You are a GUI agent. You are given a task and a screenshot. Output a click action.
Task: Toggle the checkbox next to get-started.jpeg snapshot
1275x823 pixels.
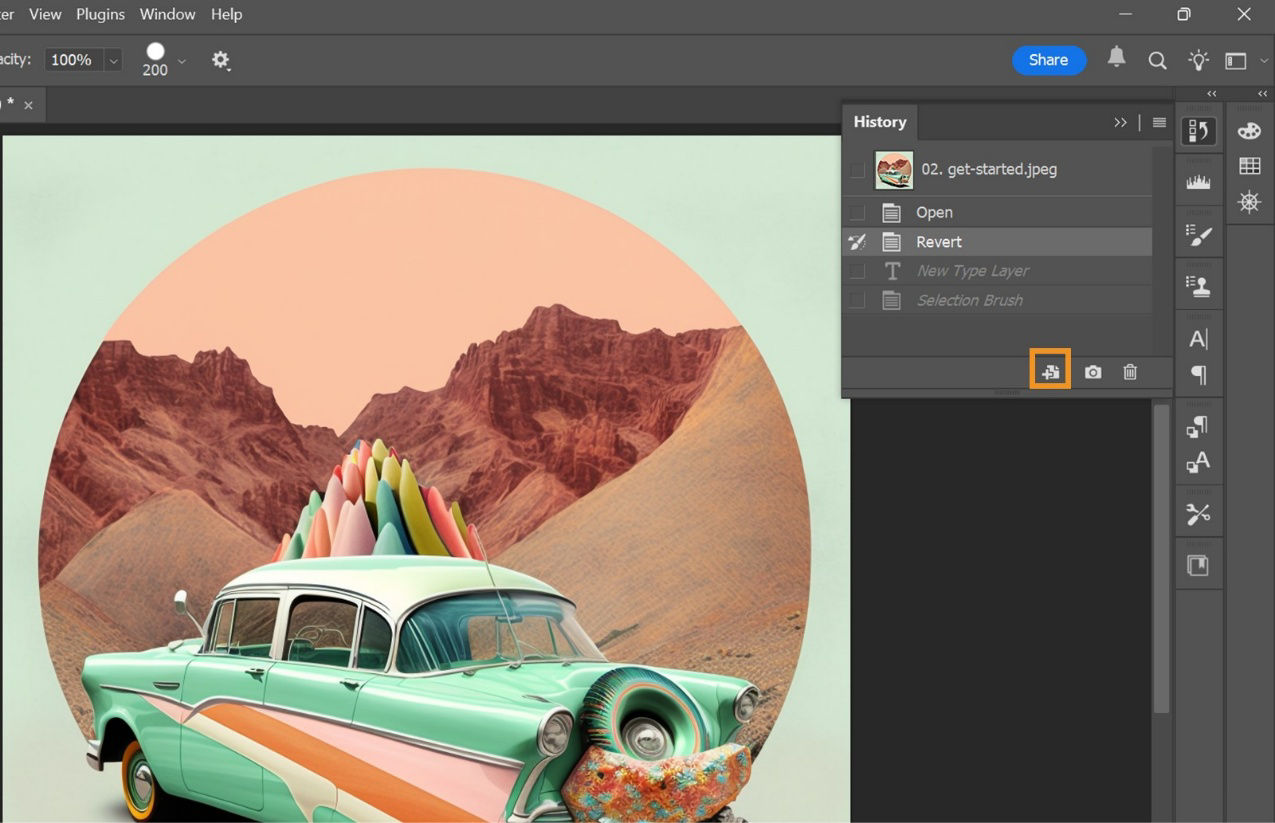[x=856, y=169]
